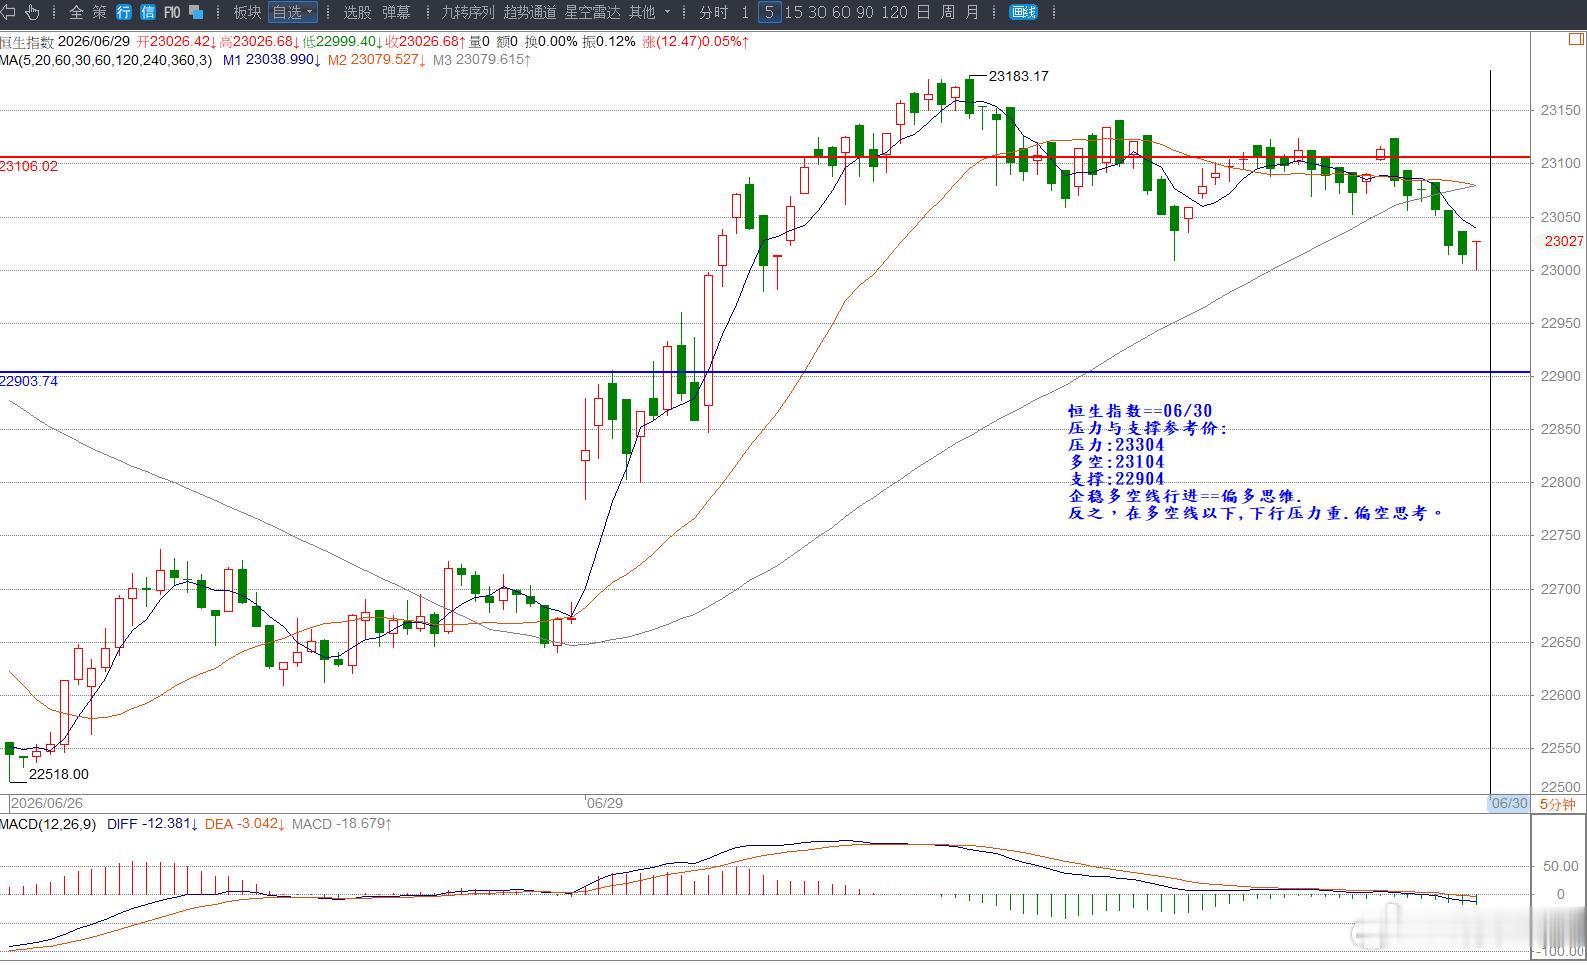Click the blue 信 info icon
The width and height of the screenshot is (1587, 965).
(148, 12)
